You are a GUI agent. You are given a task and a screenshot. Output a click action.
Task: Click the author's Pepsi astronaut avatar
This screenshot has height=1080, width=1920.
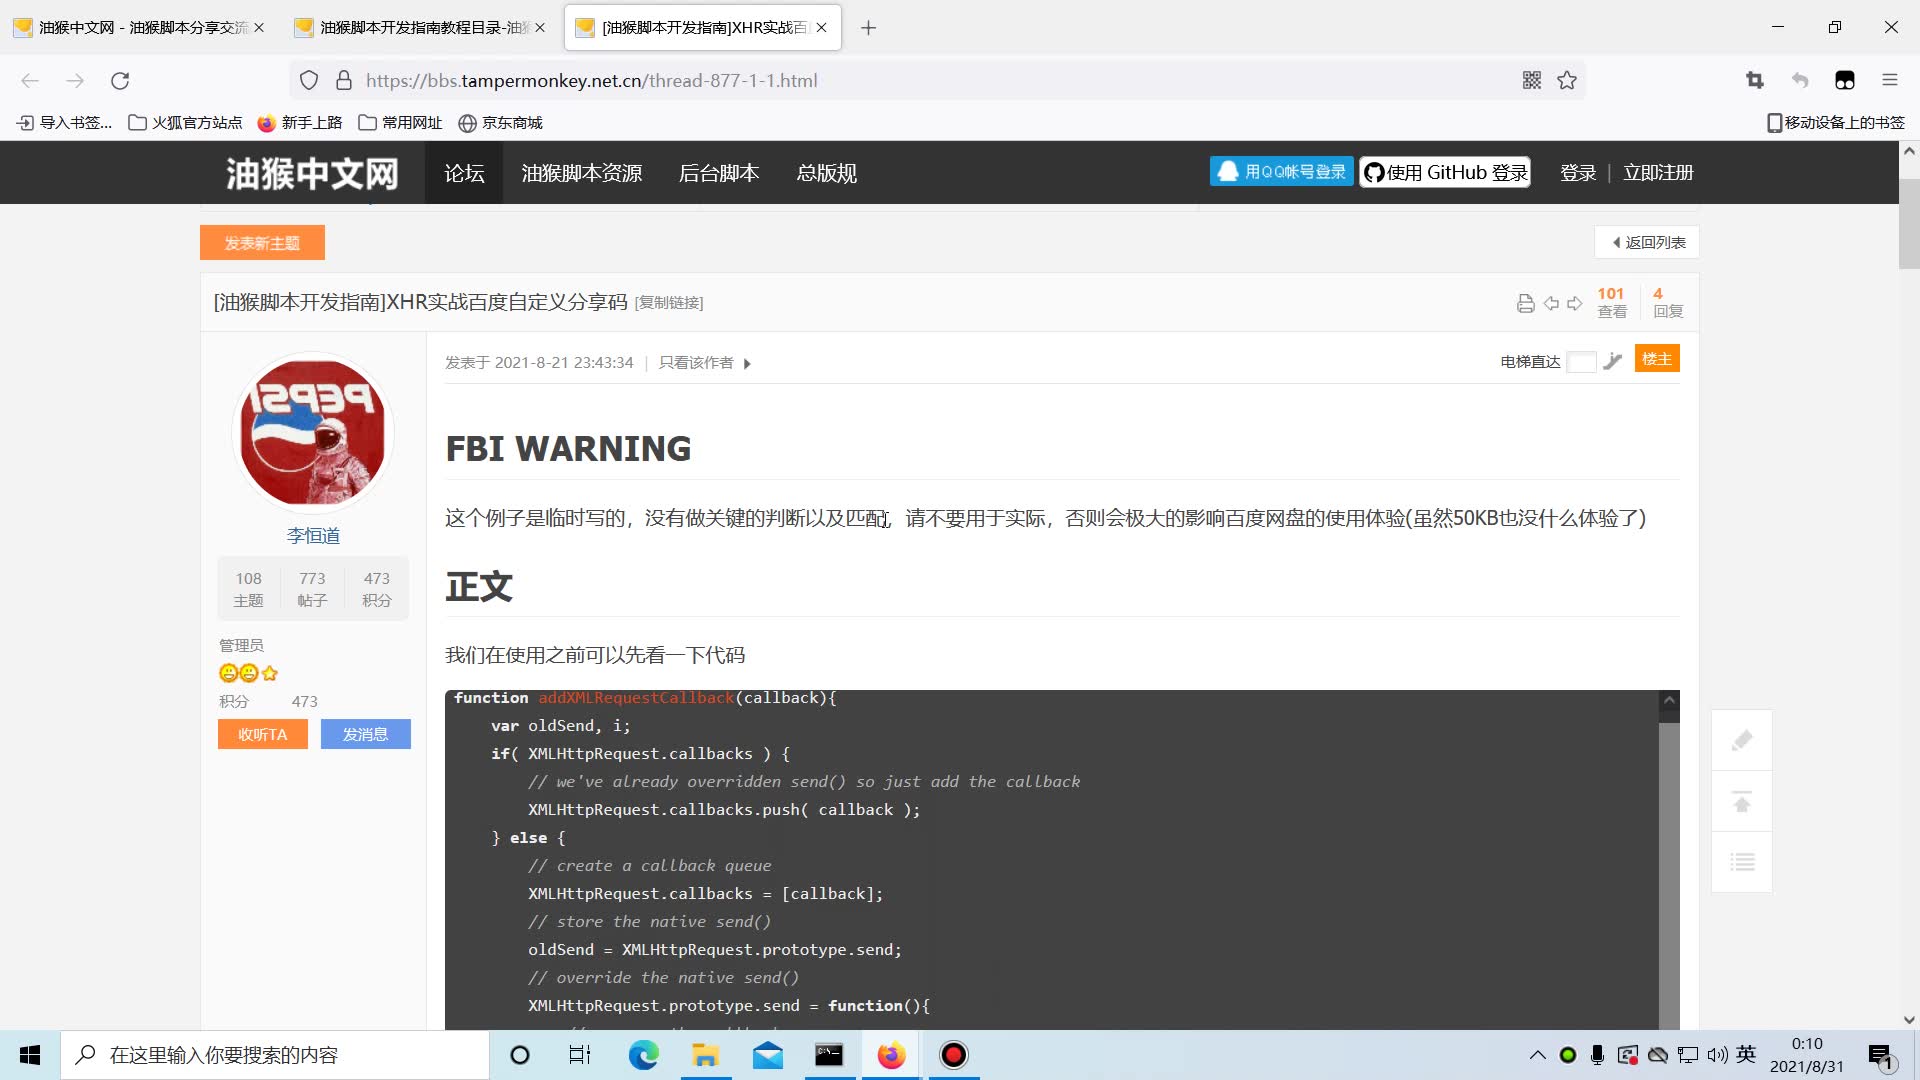pos(313,433)
